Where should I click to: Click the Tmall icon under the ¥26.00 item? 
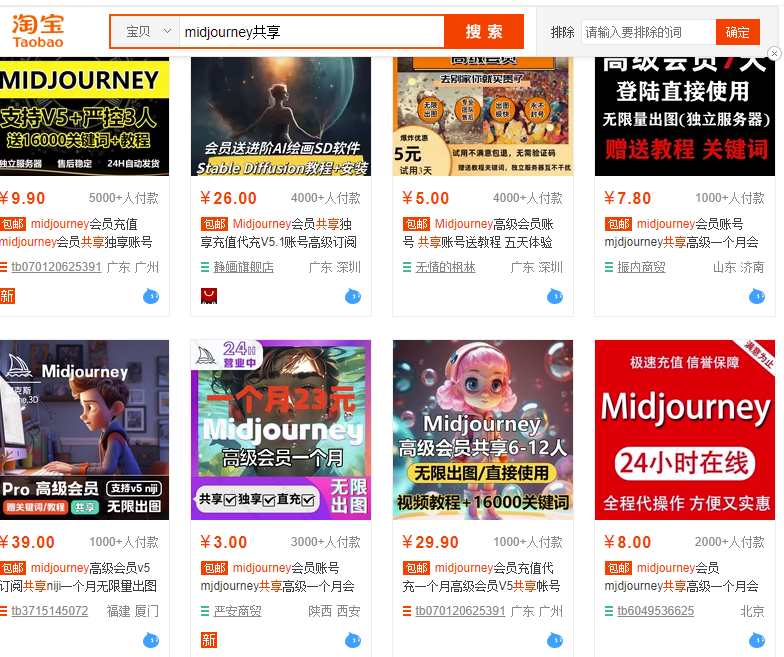(209, 296)
